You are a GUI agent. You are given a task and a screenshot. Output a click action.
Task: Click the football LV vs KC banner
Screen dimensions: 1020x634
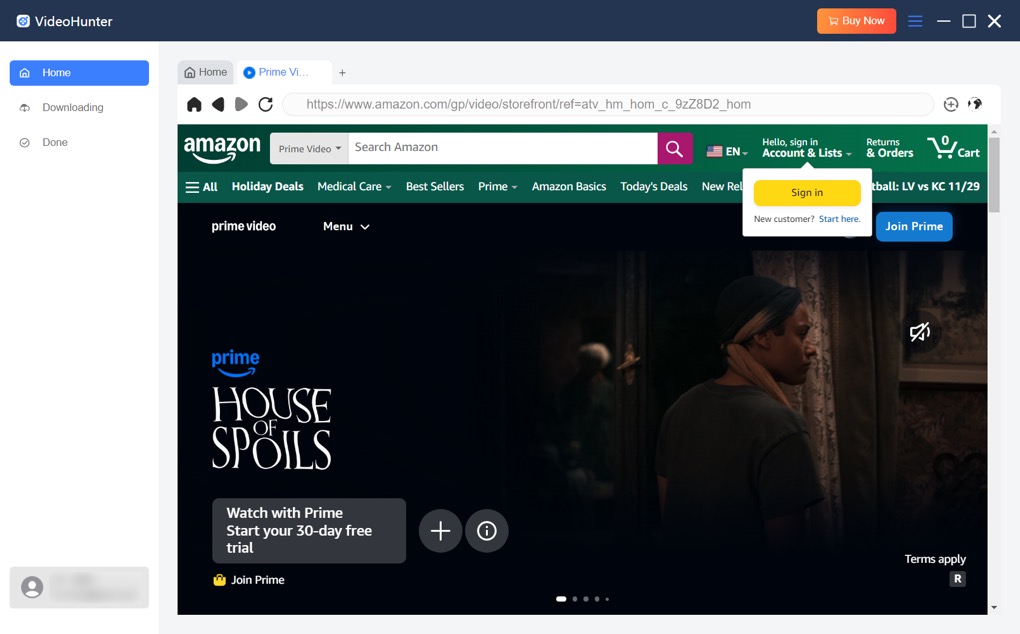[926, 187]
